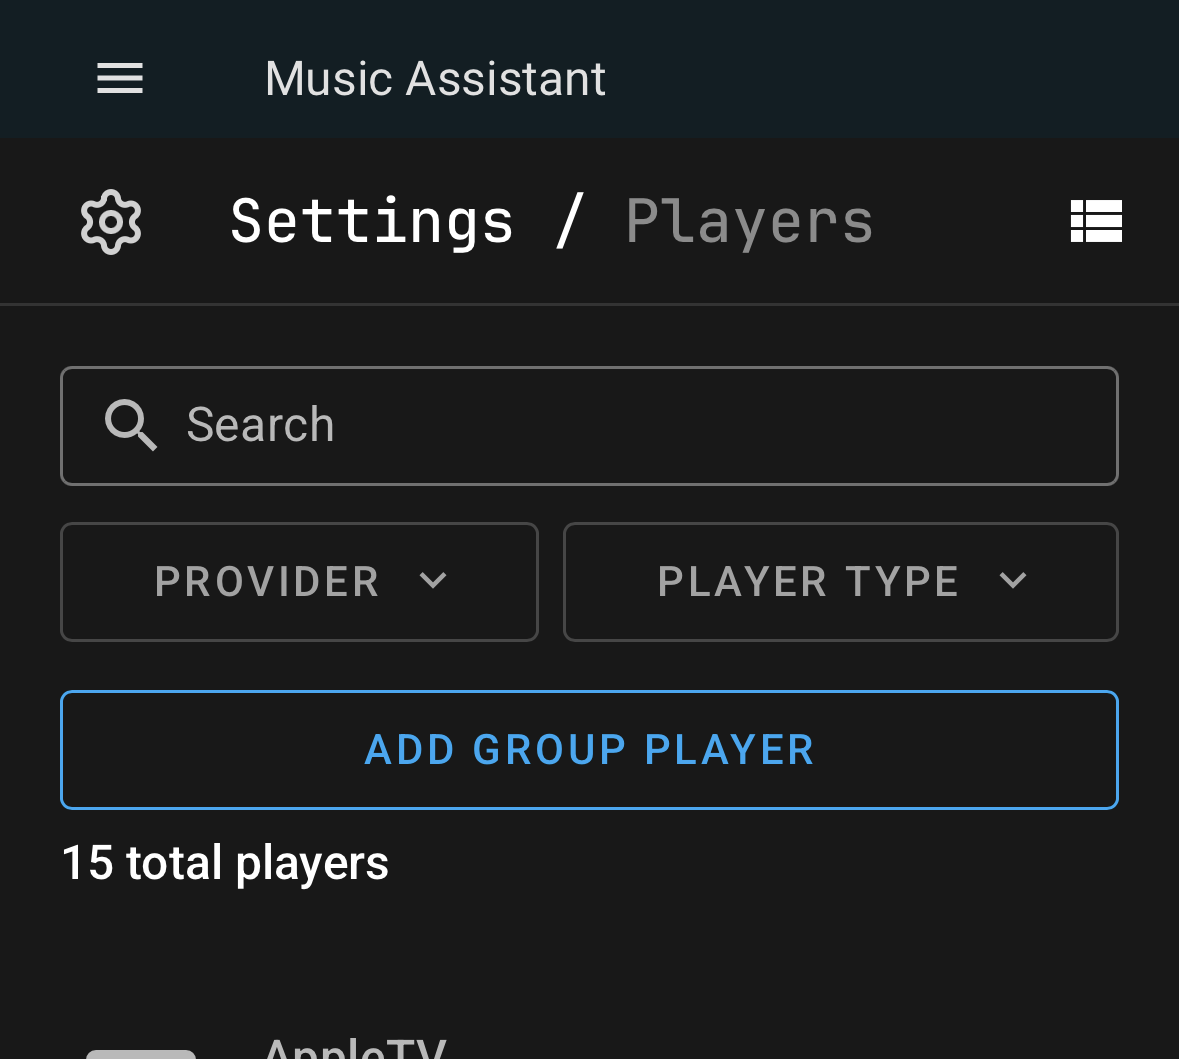Open the Provider filter dropdown
The image size is (1179, 1059).
point(299,581)
